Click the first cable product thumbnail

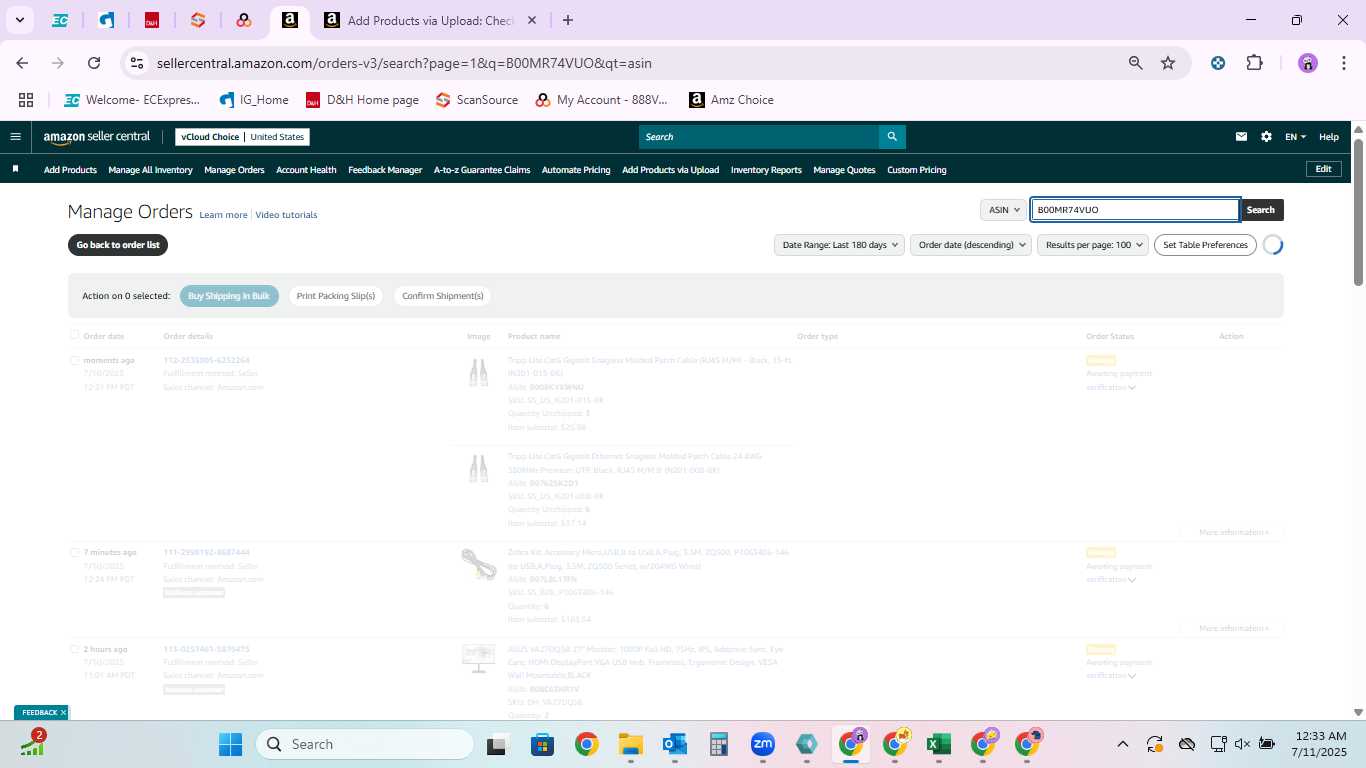479,372
